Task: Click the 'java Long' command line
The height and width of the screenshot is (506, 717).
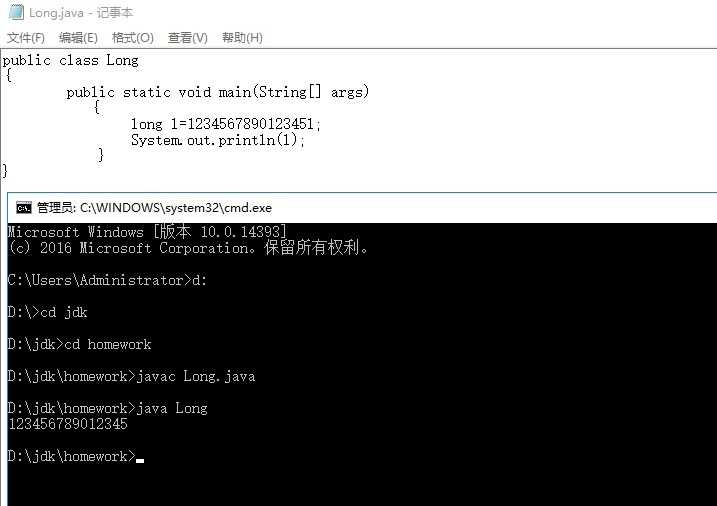Action: tap(107, 408)
